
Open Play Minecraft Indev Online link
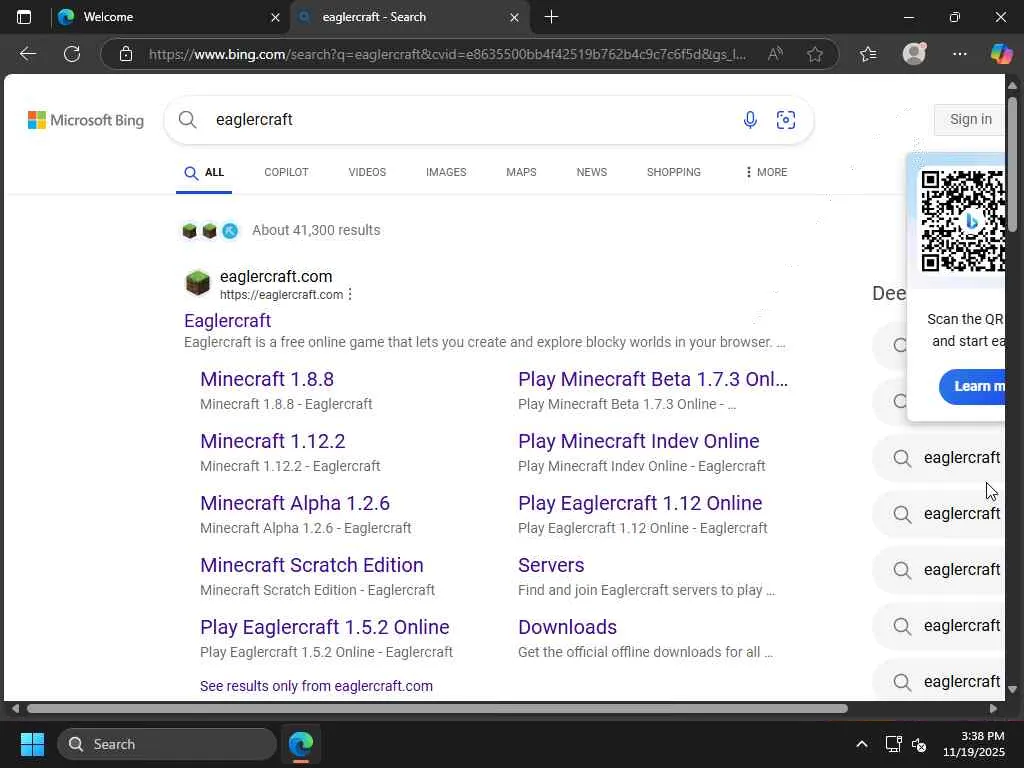(x=639, y=441)
